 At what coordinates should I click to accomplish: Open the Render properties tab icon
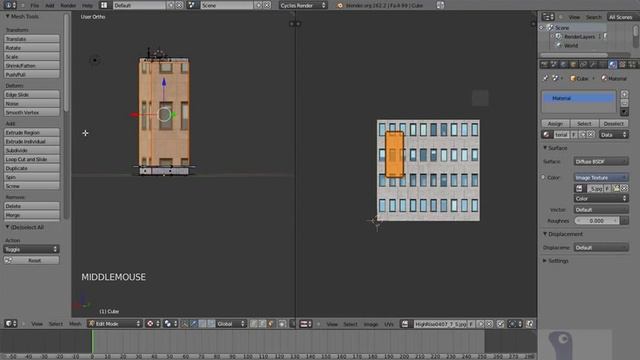pos(544,64)
